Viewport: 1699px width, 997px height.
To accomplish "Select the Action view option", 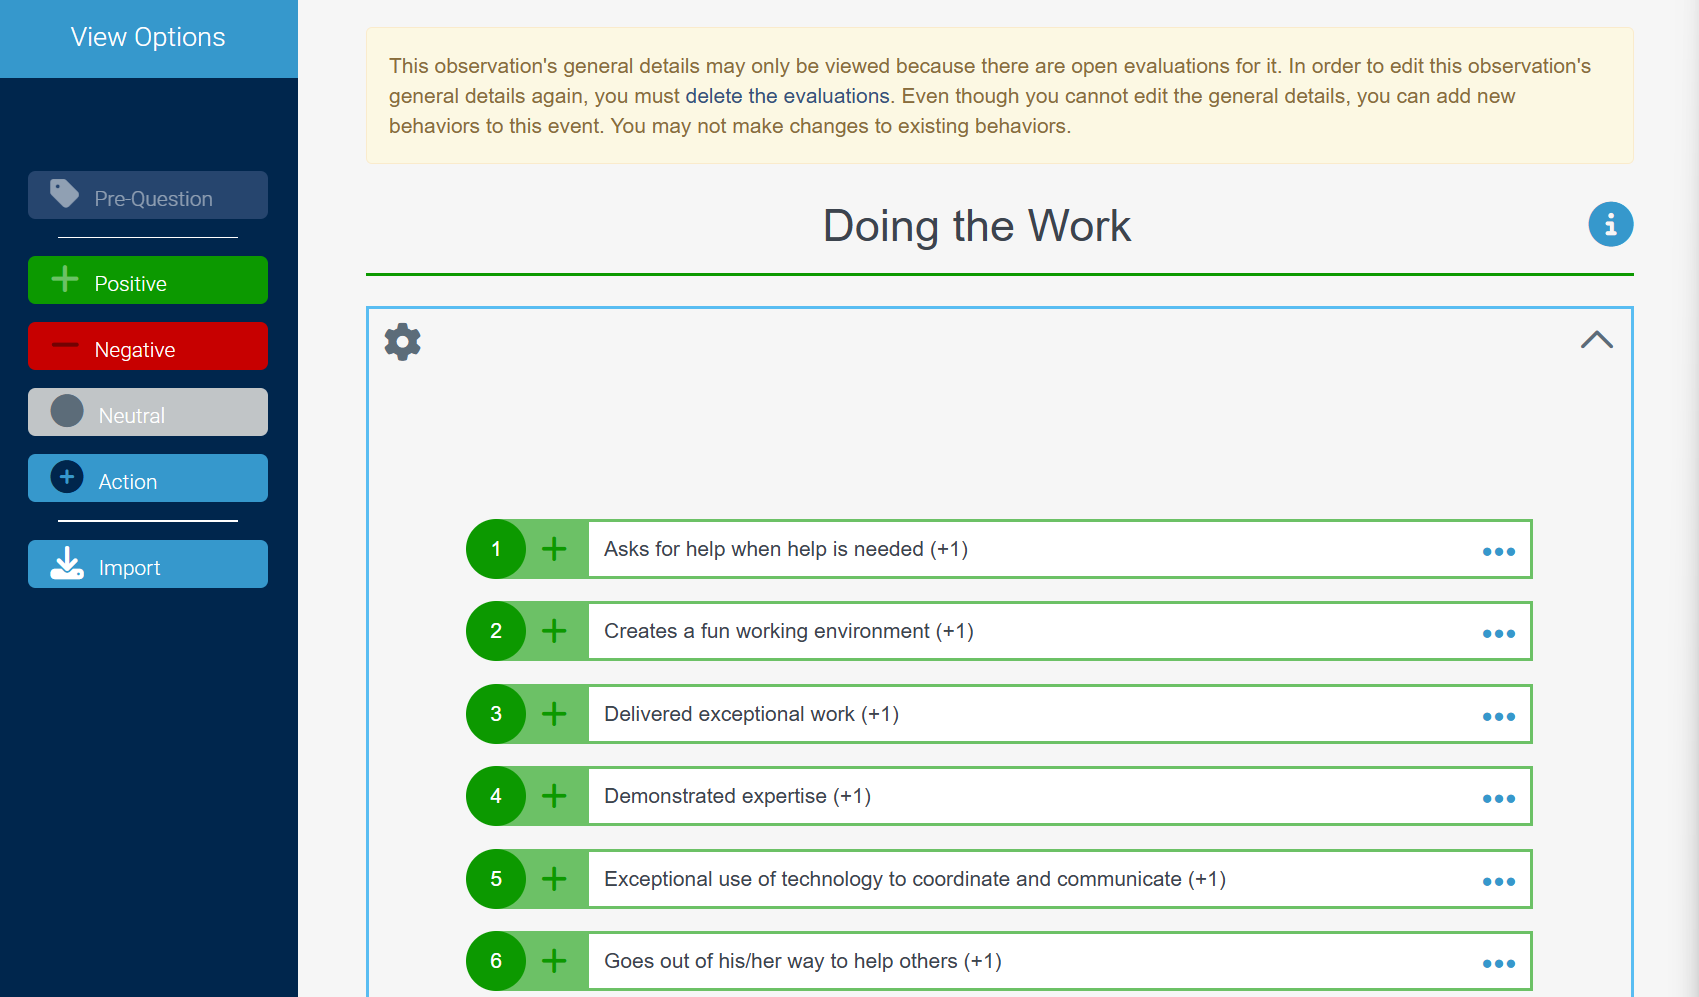I will [x=148, y=478].
